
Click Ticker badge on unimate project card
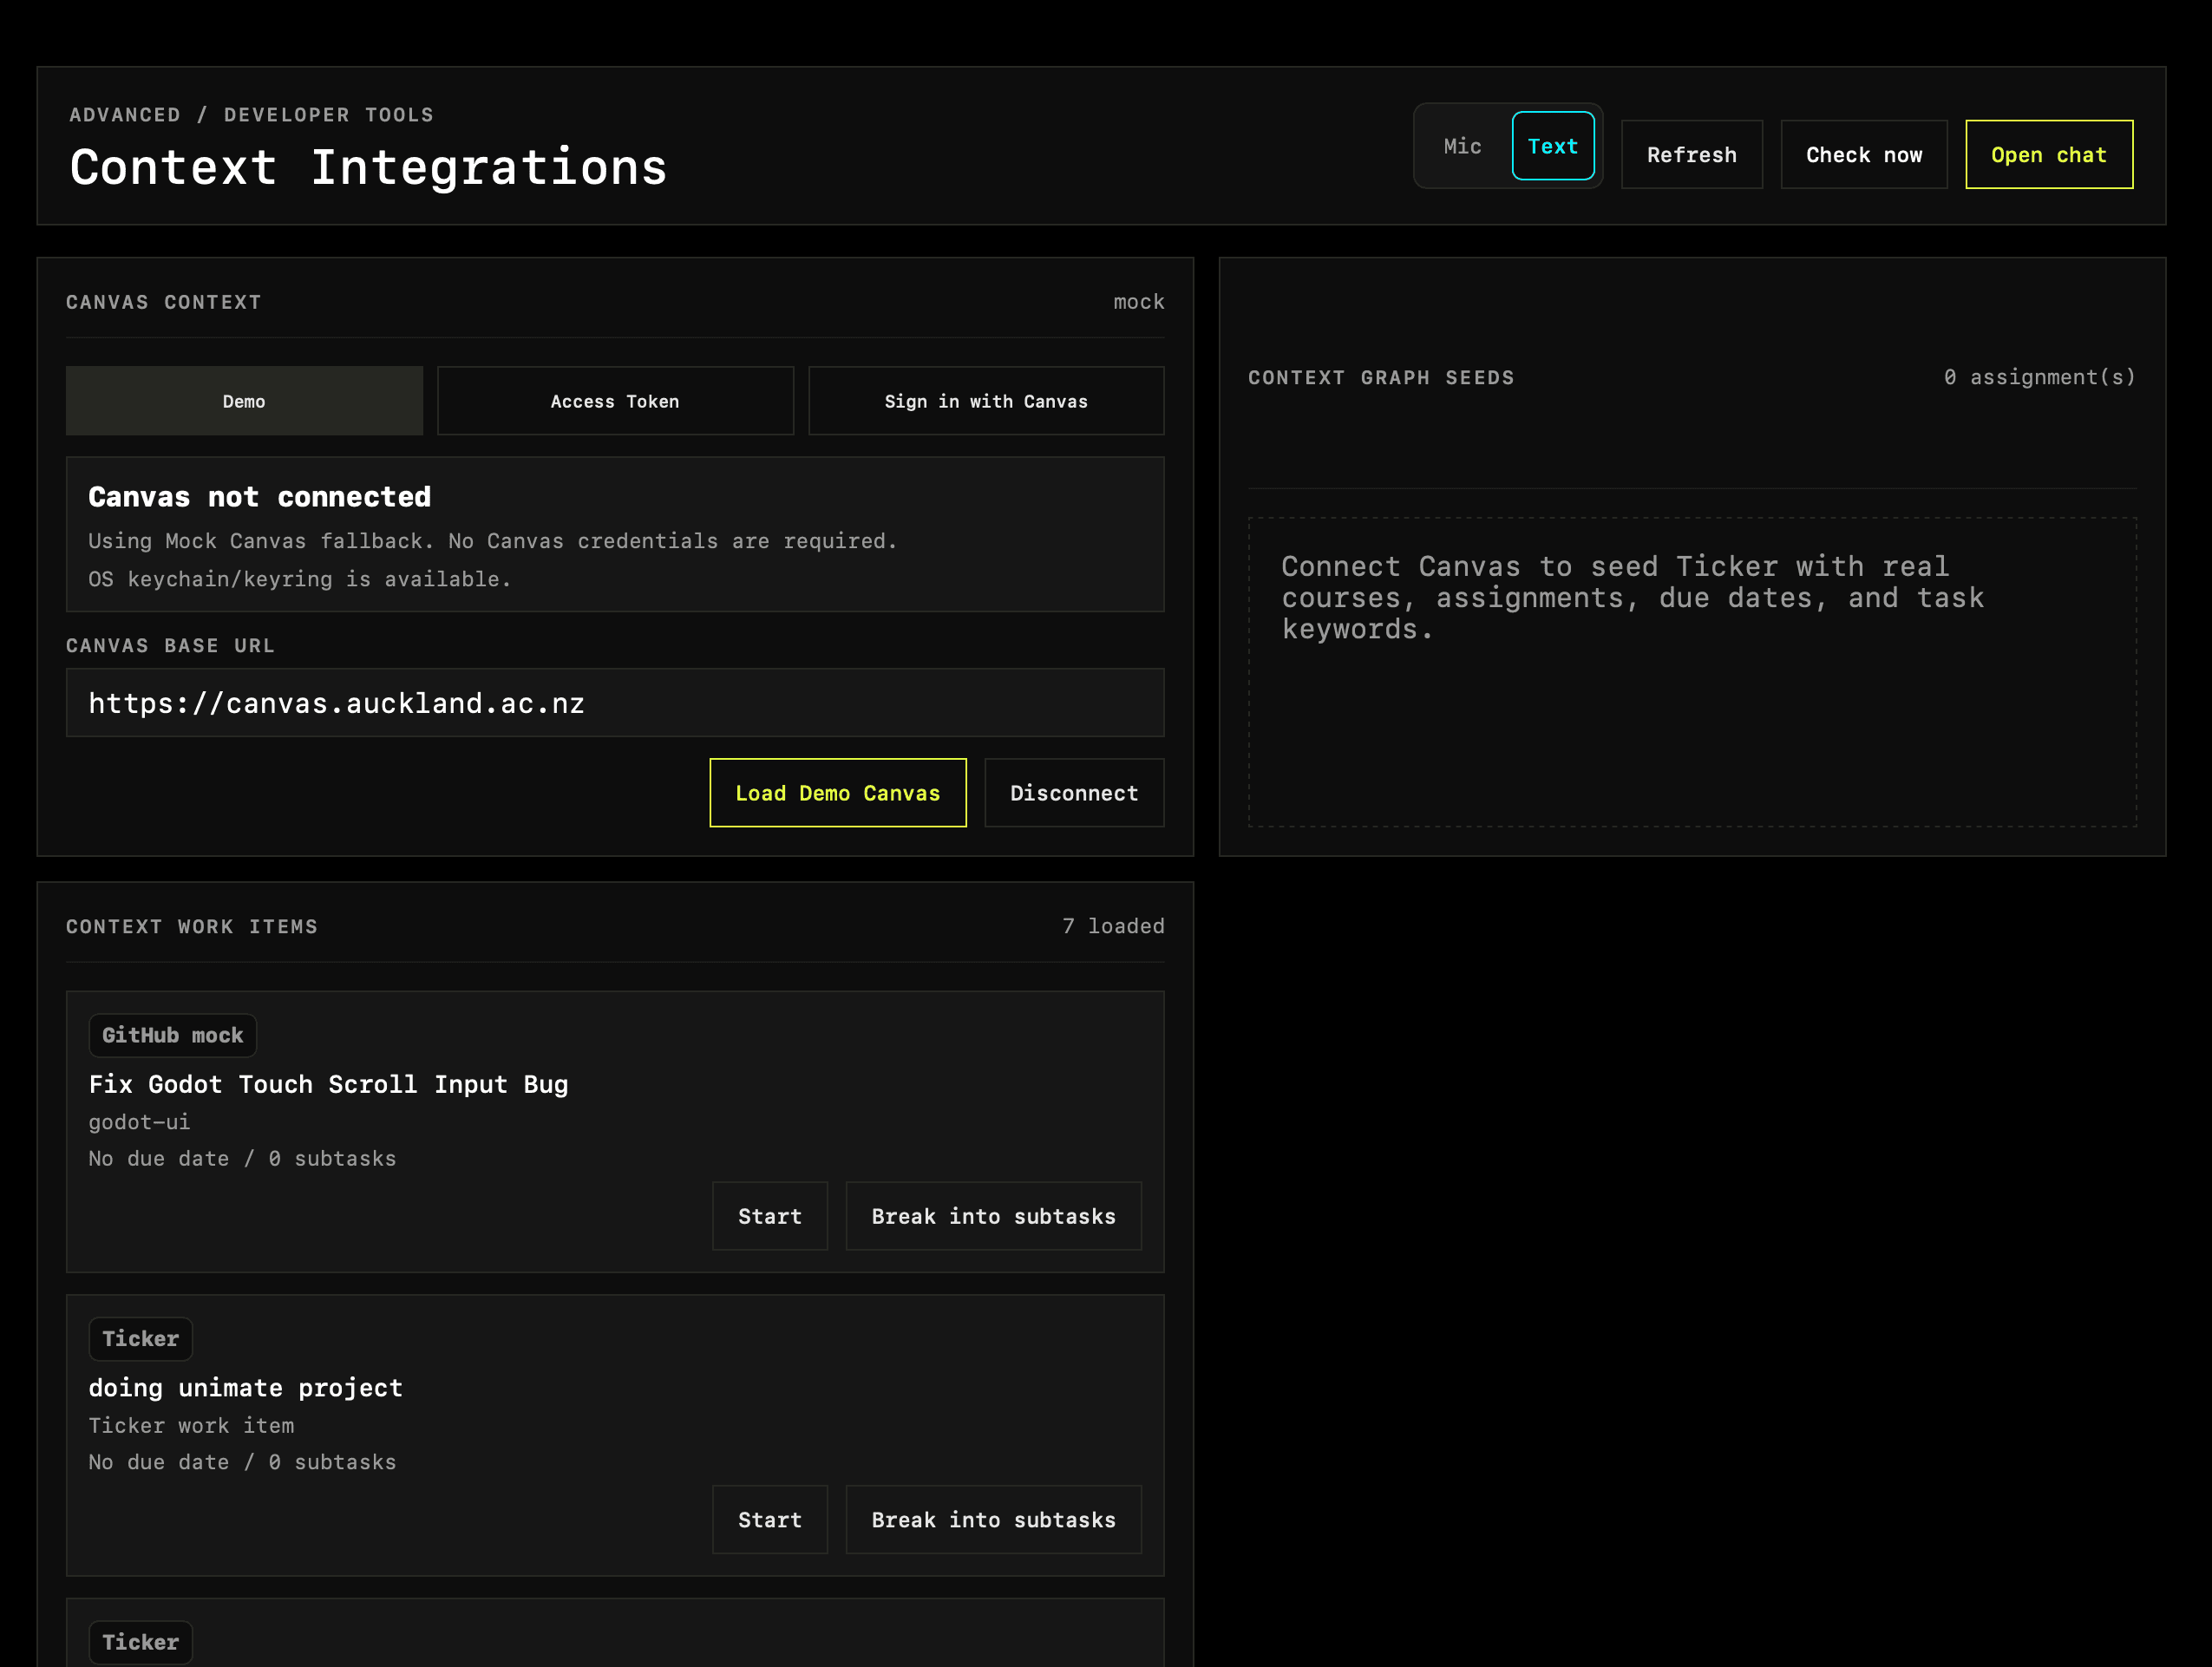pos(141,1339)
